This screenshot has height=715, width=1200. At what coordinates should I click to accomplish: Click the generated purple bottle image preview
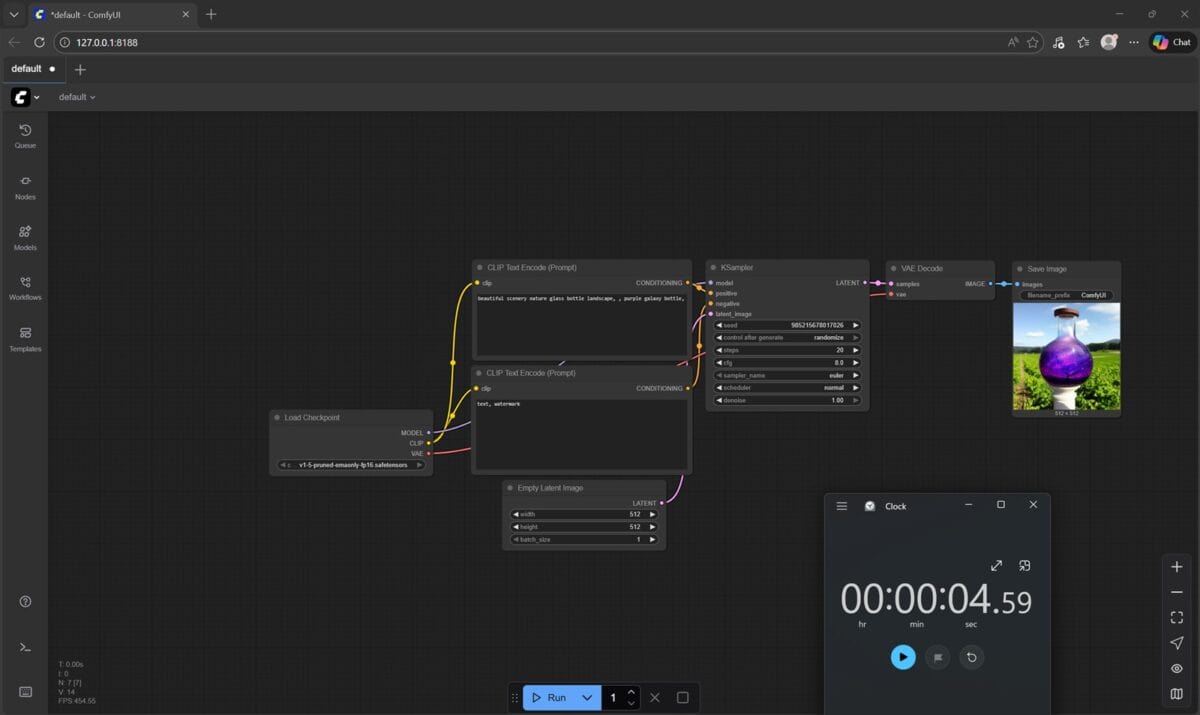(1066, 356)
